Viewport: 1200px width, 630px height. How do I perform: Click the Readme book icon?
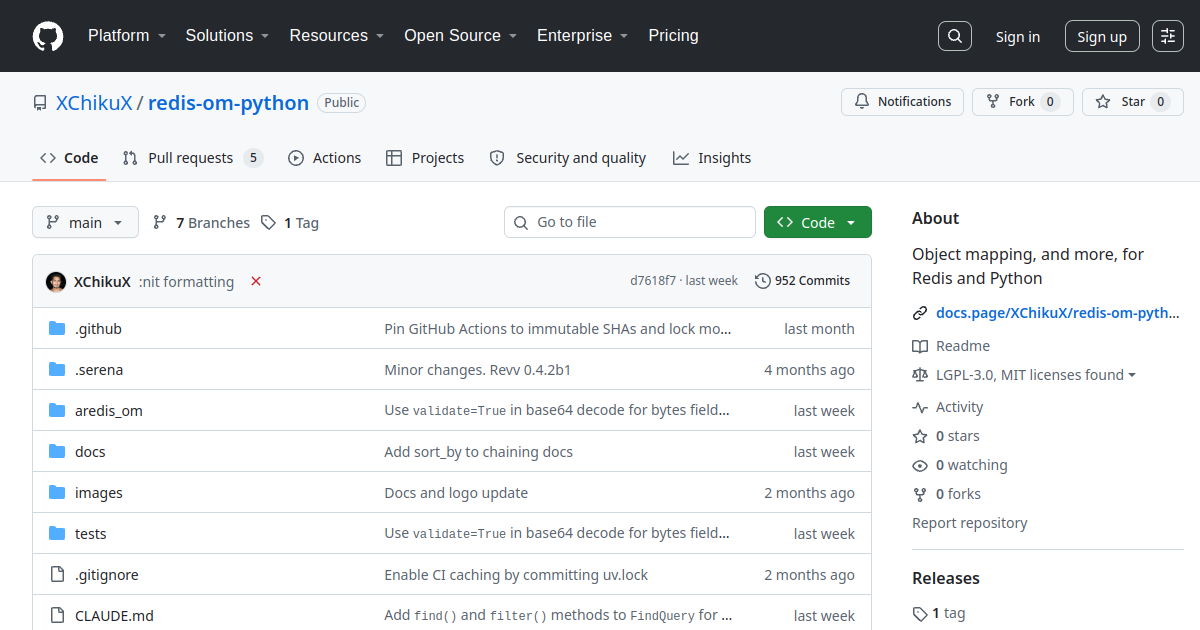920,346
